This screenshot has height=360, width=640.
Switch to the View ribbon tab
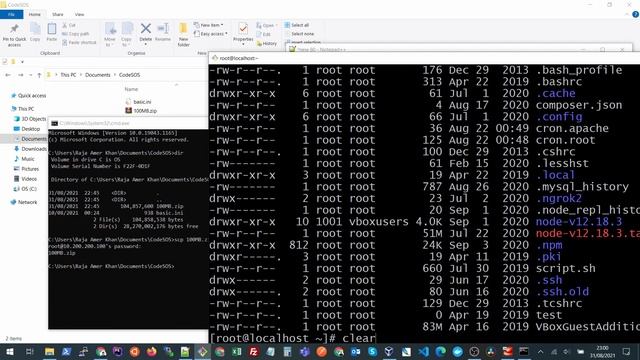(79, 14)
